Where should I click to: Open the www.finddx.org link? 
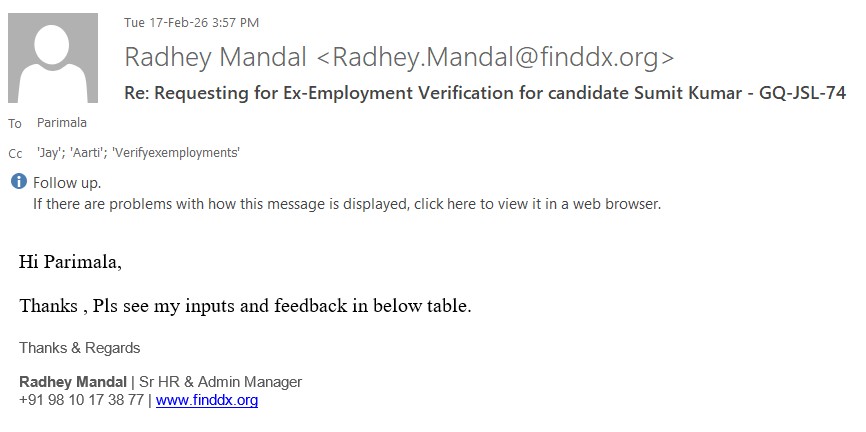(207, 401)
